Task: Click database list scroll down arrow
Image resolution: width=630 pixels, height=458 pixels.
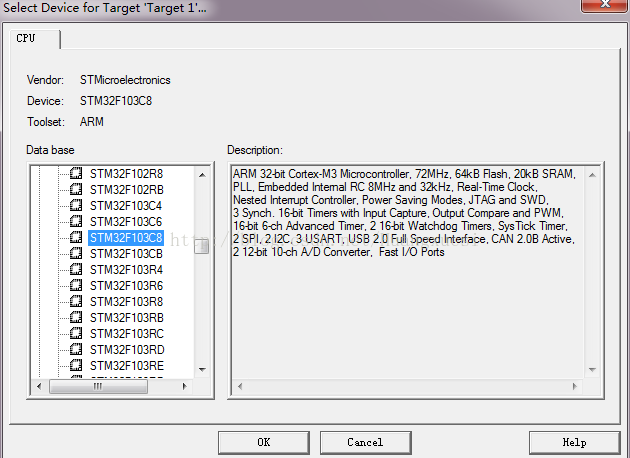Action: click(202, 370)
